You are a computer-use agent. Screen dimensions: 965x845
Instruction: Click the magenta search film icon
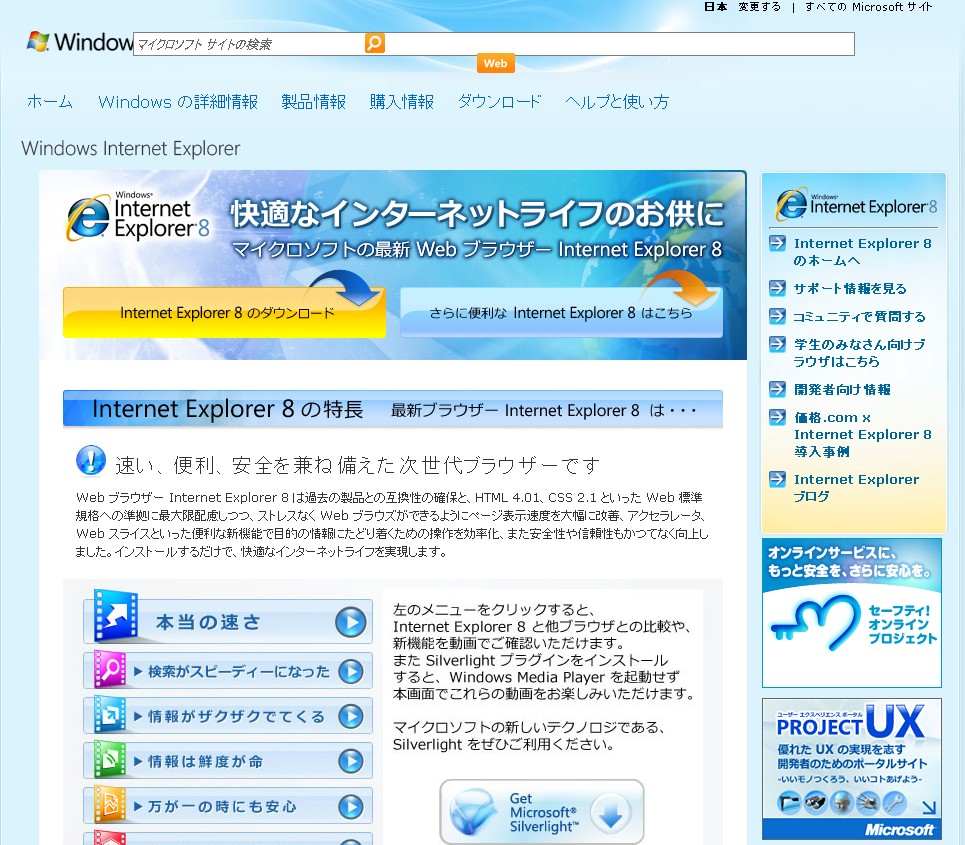coord(110,669)
